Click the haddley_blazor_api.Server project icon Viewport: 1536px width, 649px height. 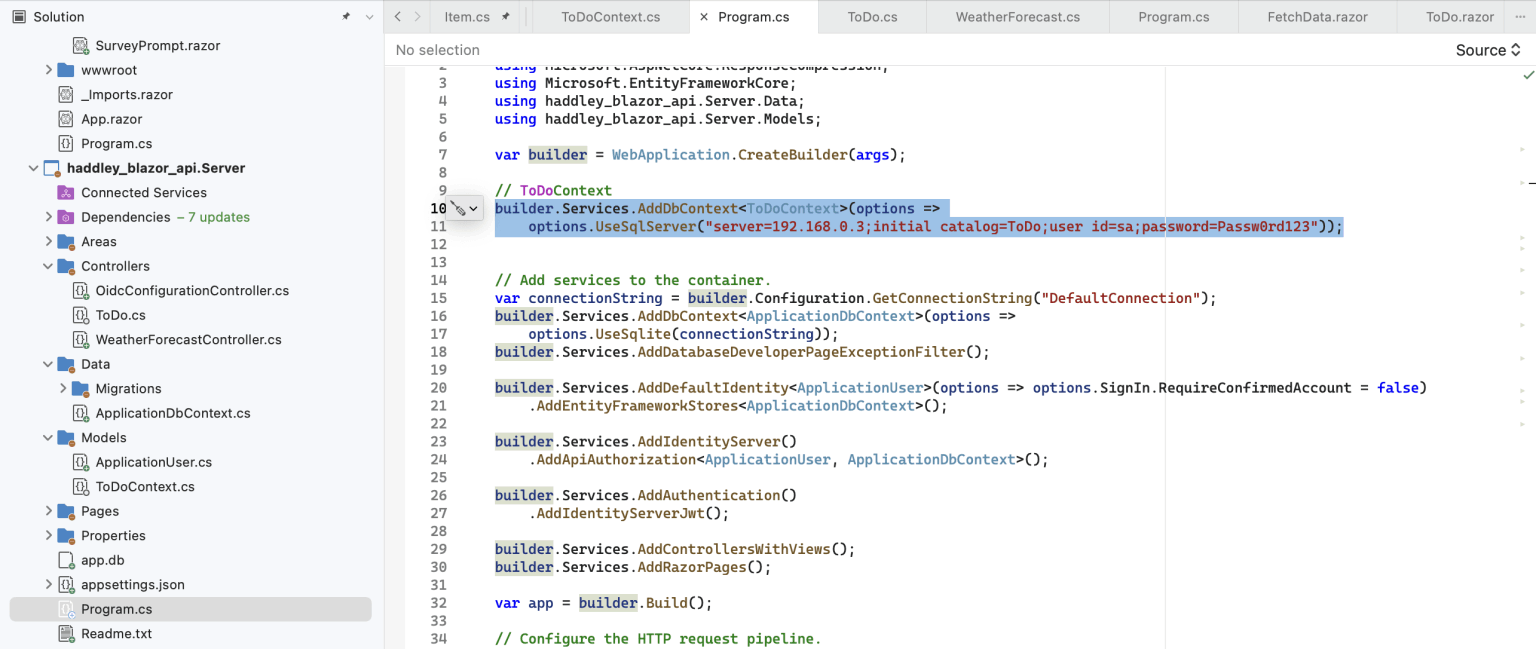(52, 168)
